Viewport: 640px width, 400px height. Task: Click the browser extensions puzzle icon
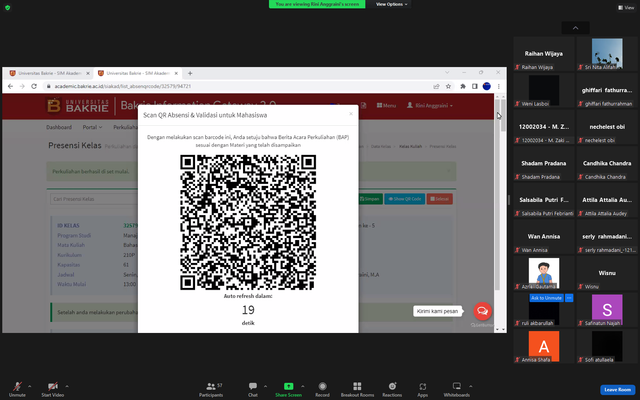coord(463,86)
